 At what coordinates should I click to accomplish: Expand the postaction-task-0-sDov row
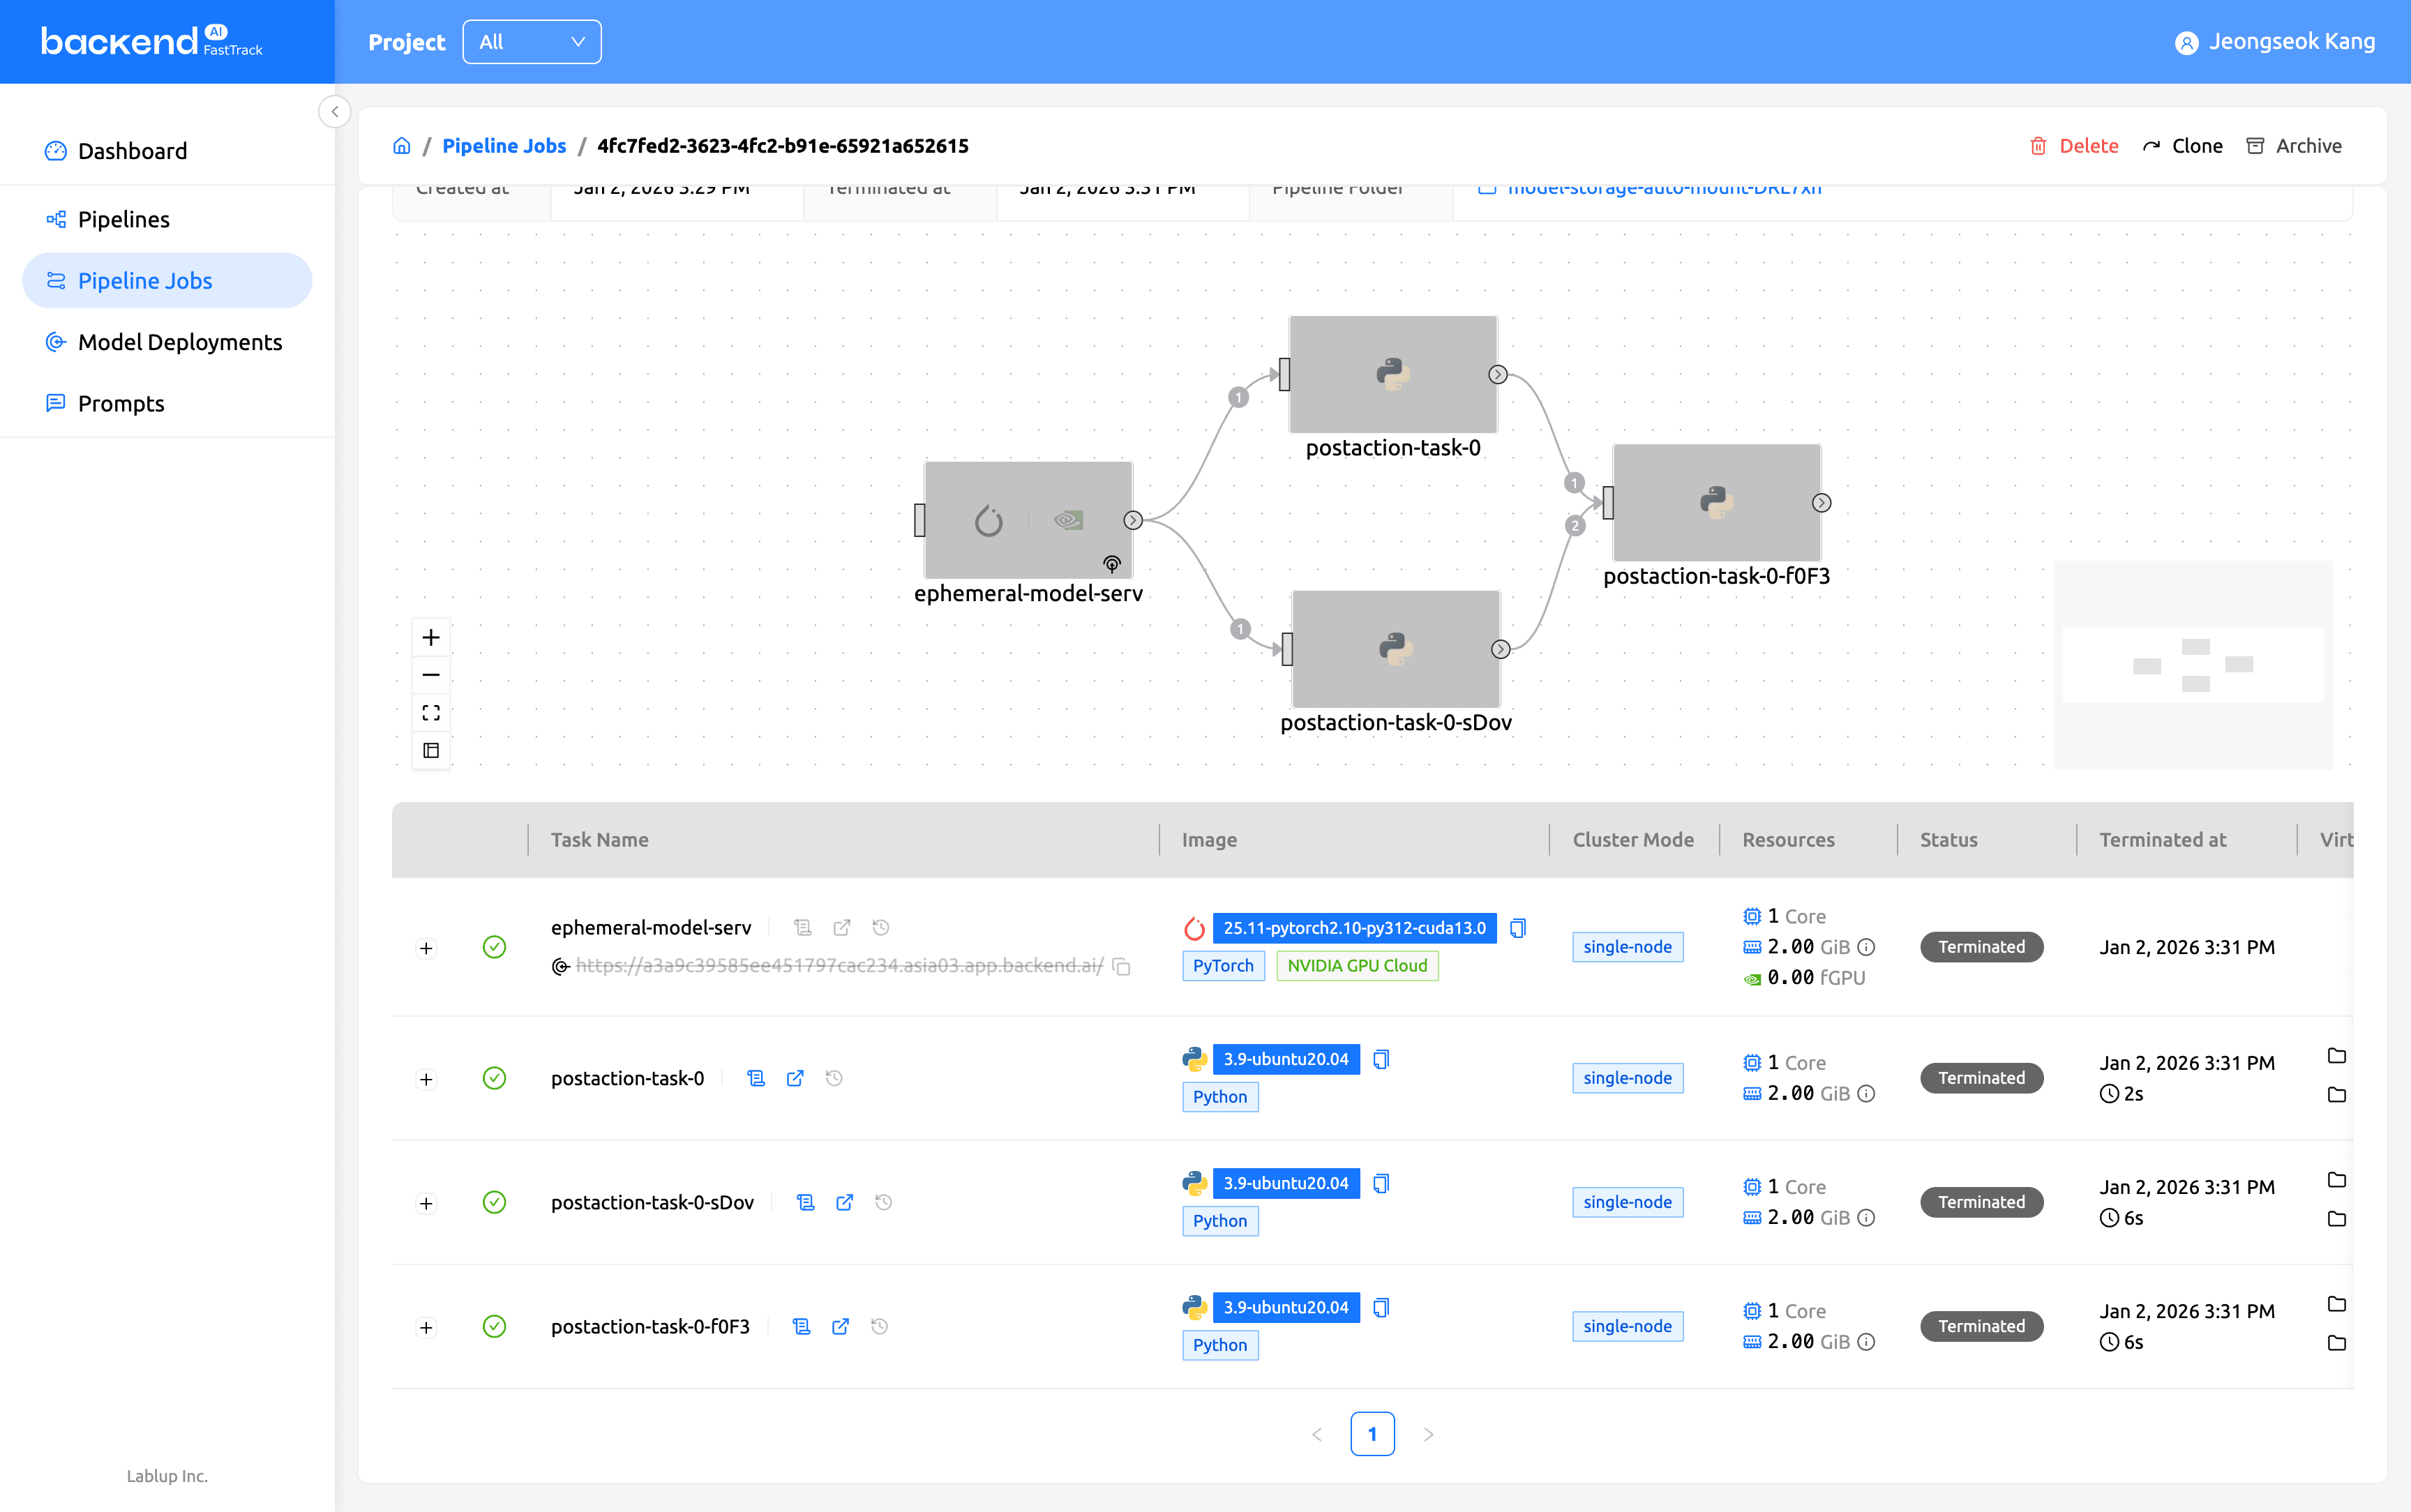(426, 1203)
